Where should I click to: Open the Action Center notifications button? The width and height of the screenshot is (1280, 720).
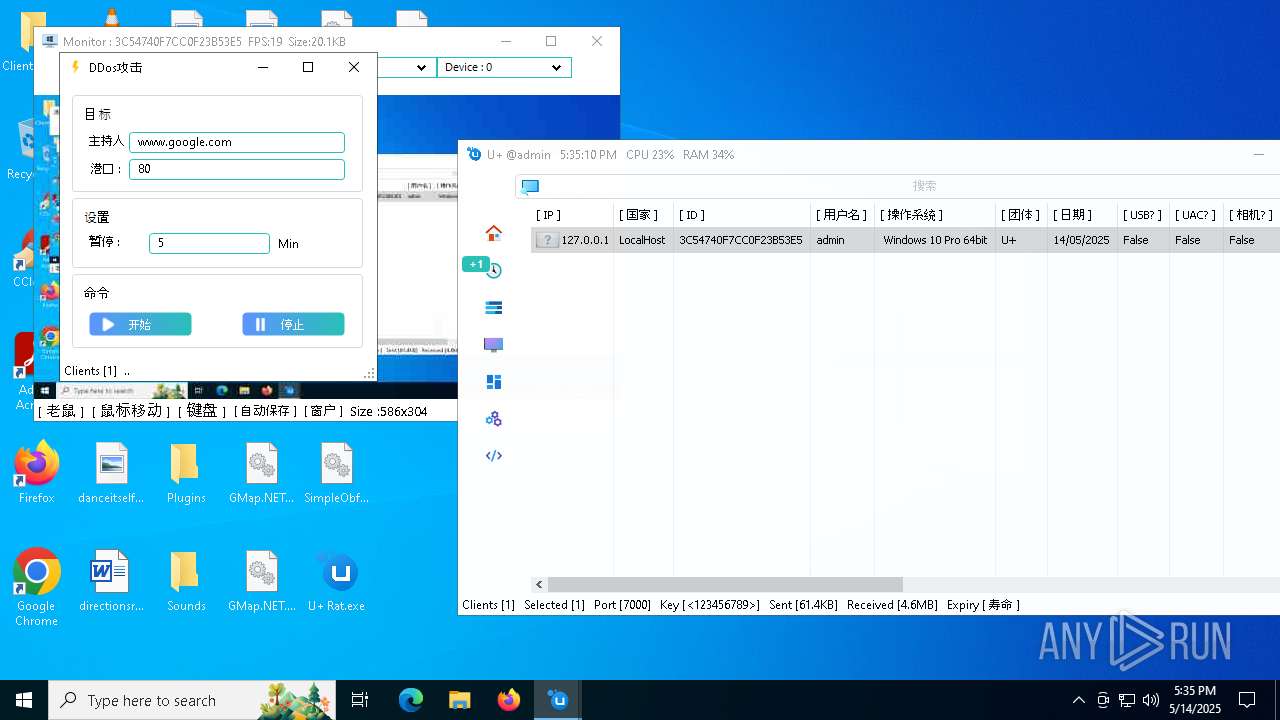coord(1247,700)
